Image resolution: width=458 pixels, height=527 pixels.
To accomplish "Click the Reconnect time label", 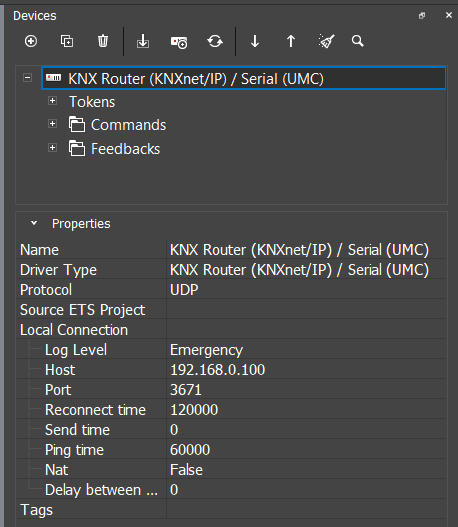I will click(x=95, y=410).
